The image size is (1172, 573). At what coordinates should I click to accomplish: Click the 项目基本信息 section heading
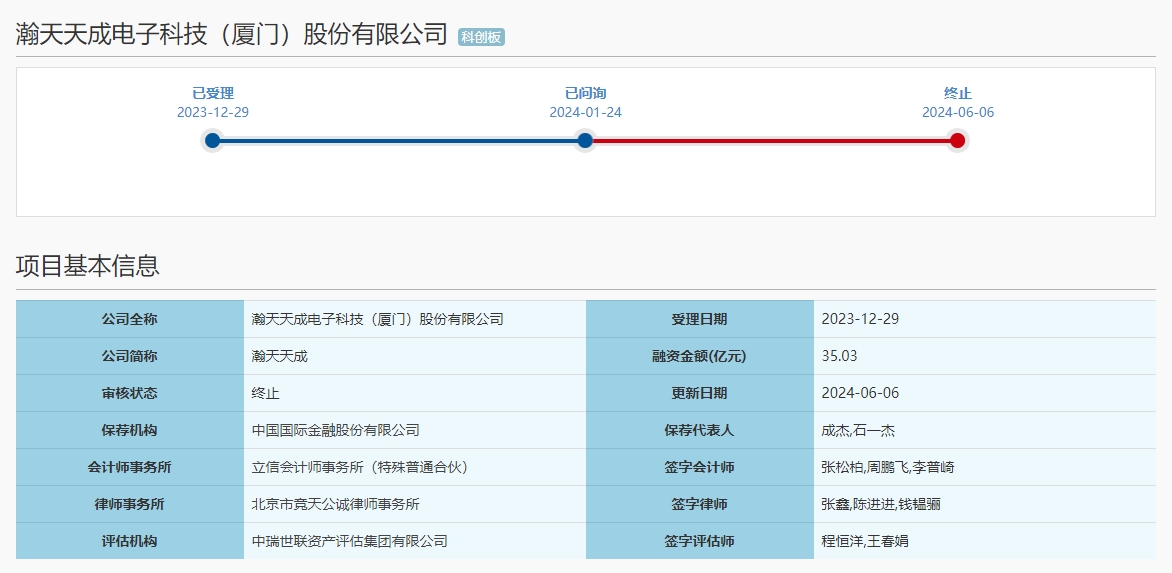point(87,266)
